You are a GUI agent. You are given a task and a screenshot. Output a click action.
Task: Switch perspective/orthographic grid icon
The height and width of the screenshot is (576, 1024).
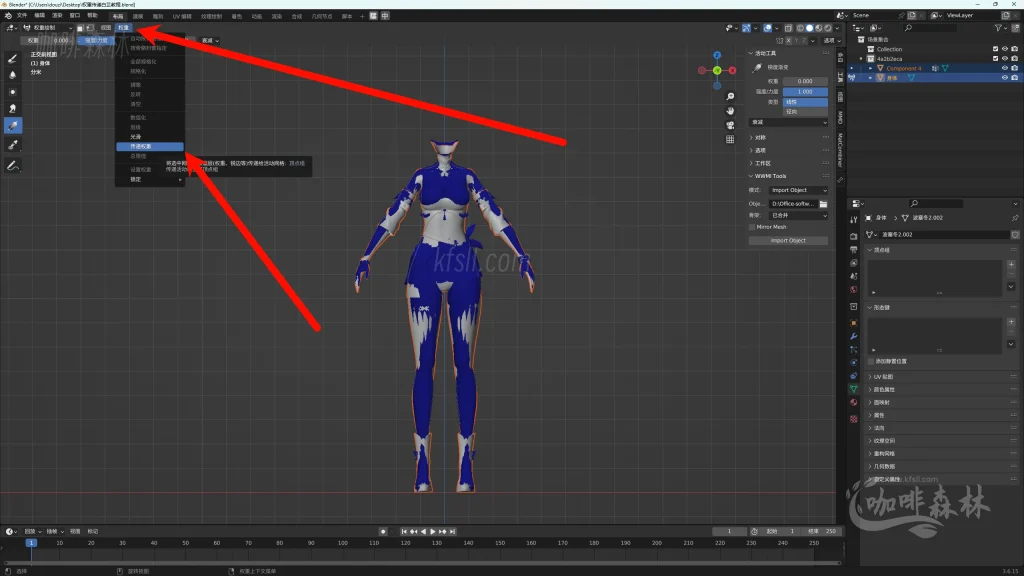point(730,139)
